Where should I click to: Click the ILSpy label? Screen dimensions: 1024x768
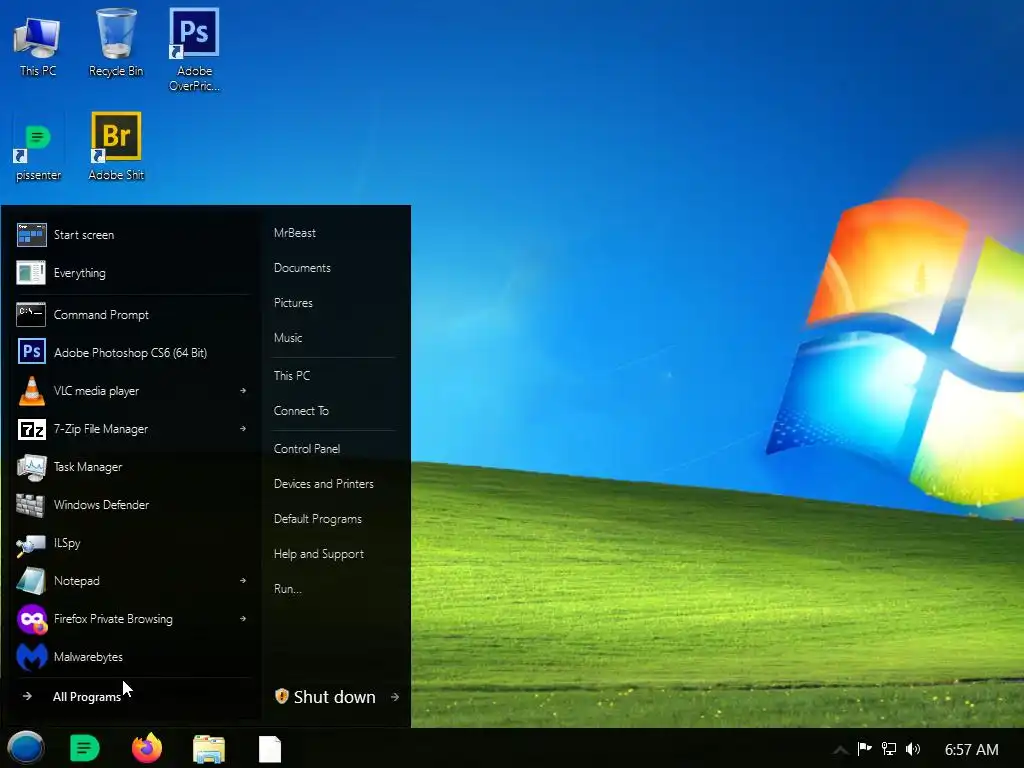pyautogui.click(x=67, y=543)
